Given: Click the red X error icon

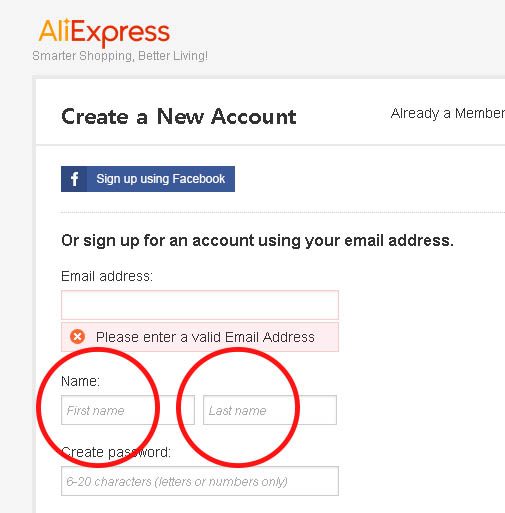Looking at the screenshot, I should [x=77, y=337].
